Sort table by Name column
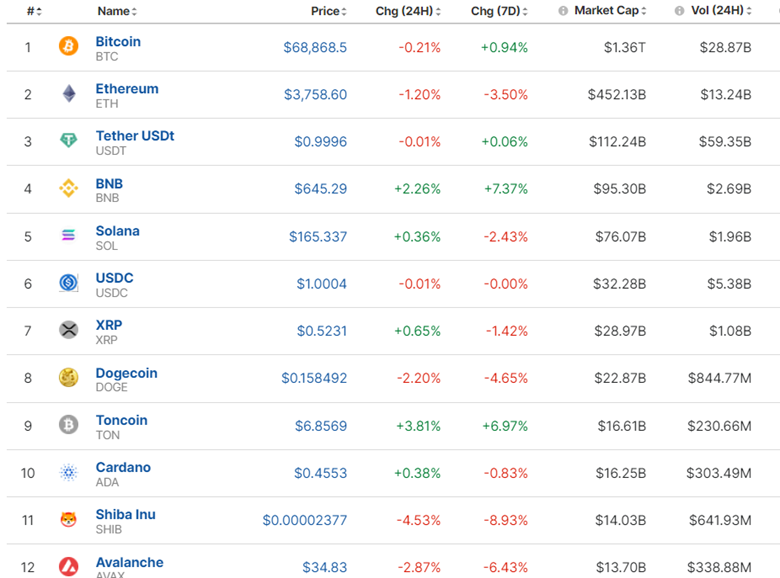The height and width of the screenshot is (578, 780). (117, 11)
